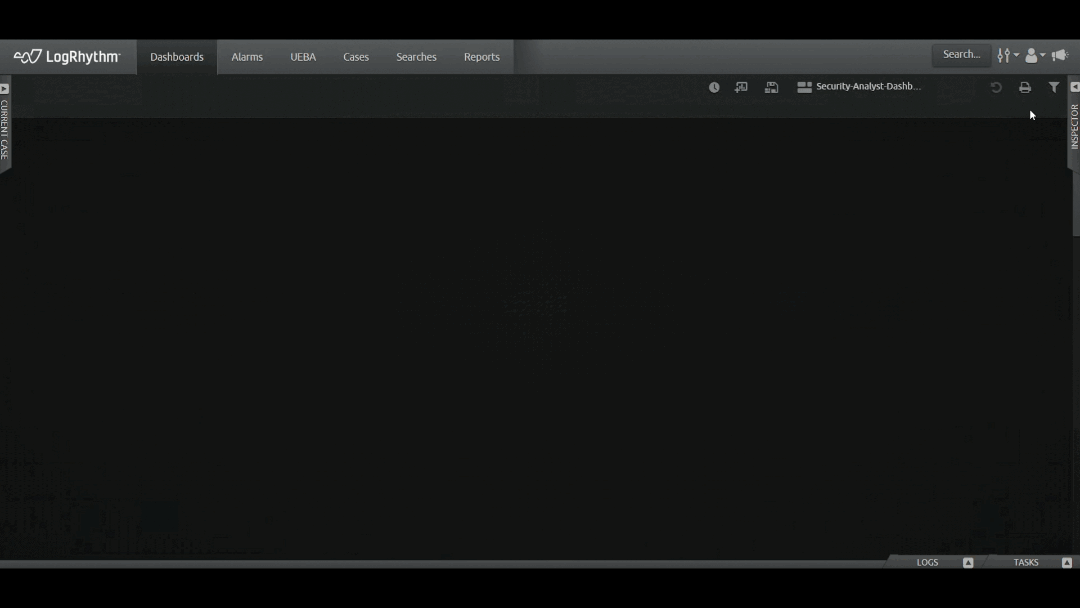Screen dimensions: 1080x608
Task: Open the settings sliders dropdown
Action: (1006, 56)
